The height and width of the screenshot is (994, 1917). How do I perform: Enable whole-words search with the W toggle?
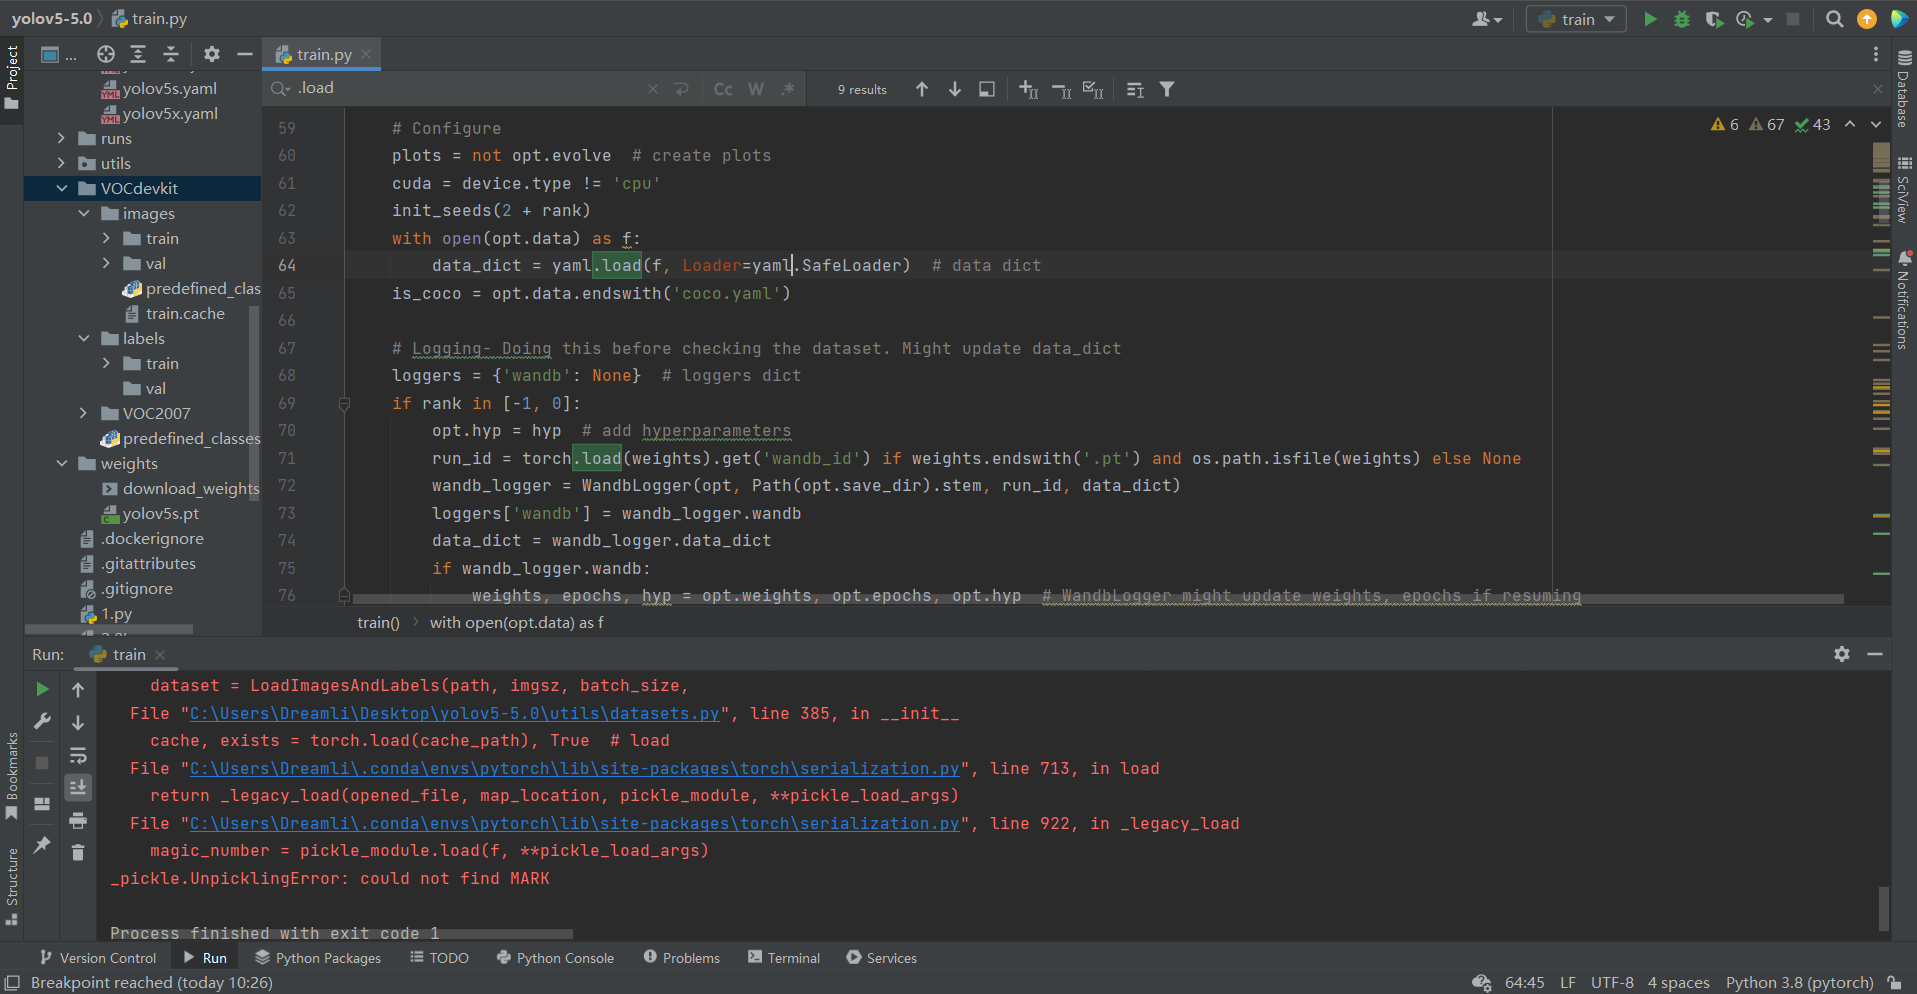click(755, 89)
